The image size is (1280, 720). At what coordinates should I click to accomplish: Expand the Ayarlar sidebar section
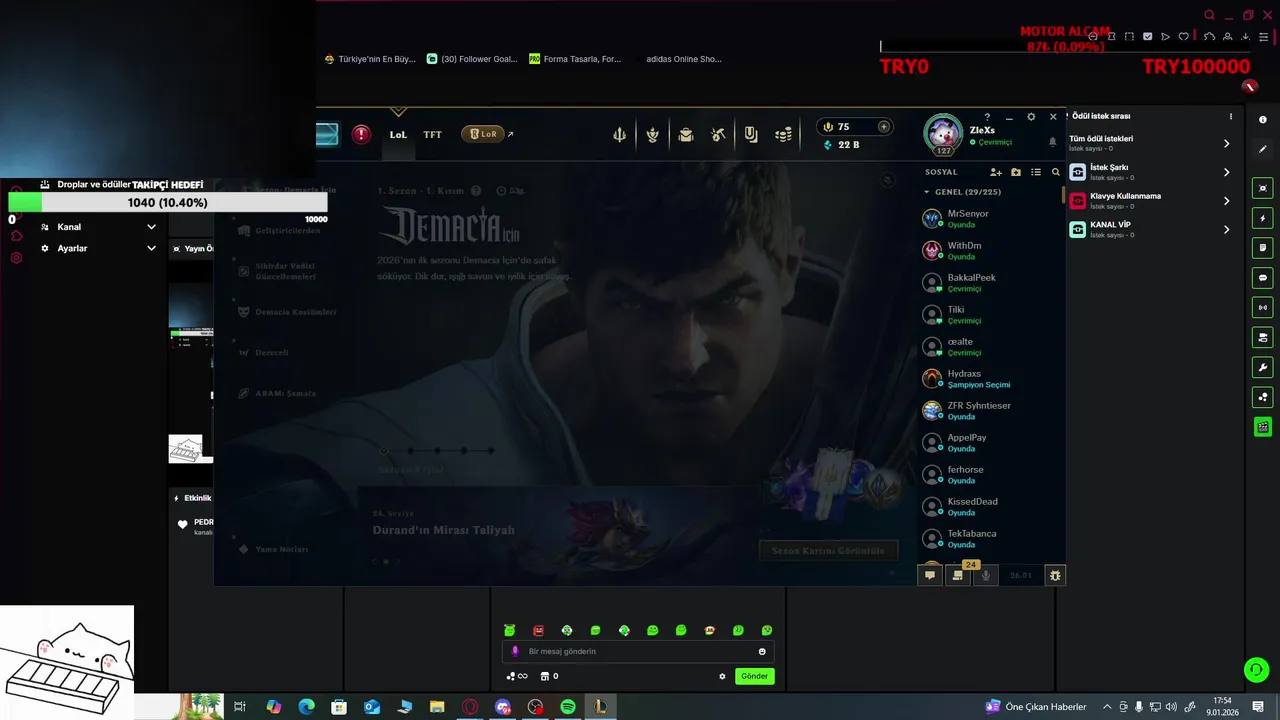(151, 248)
